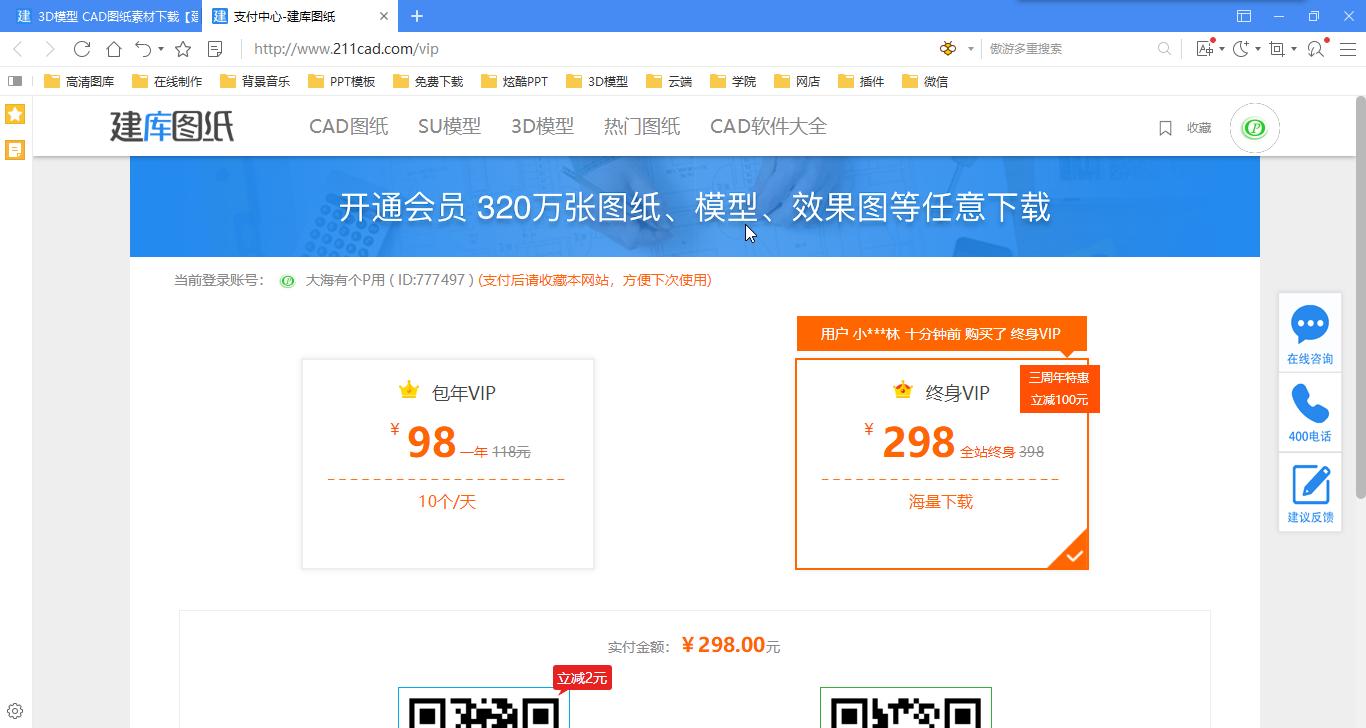The image size is (1366, 728).
Task: Click the page vertical scrollbar thumb
Action: click(x=1360, y=297)
